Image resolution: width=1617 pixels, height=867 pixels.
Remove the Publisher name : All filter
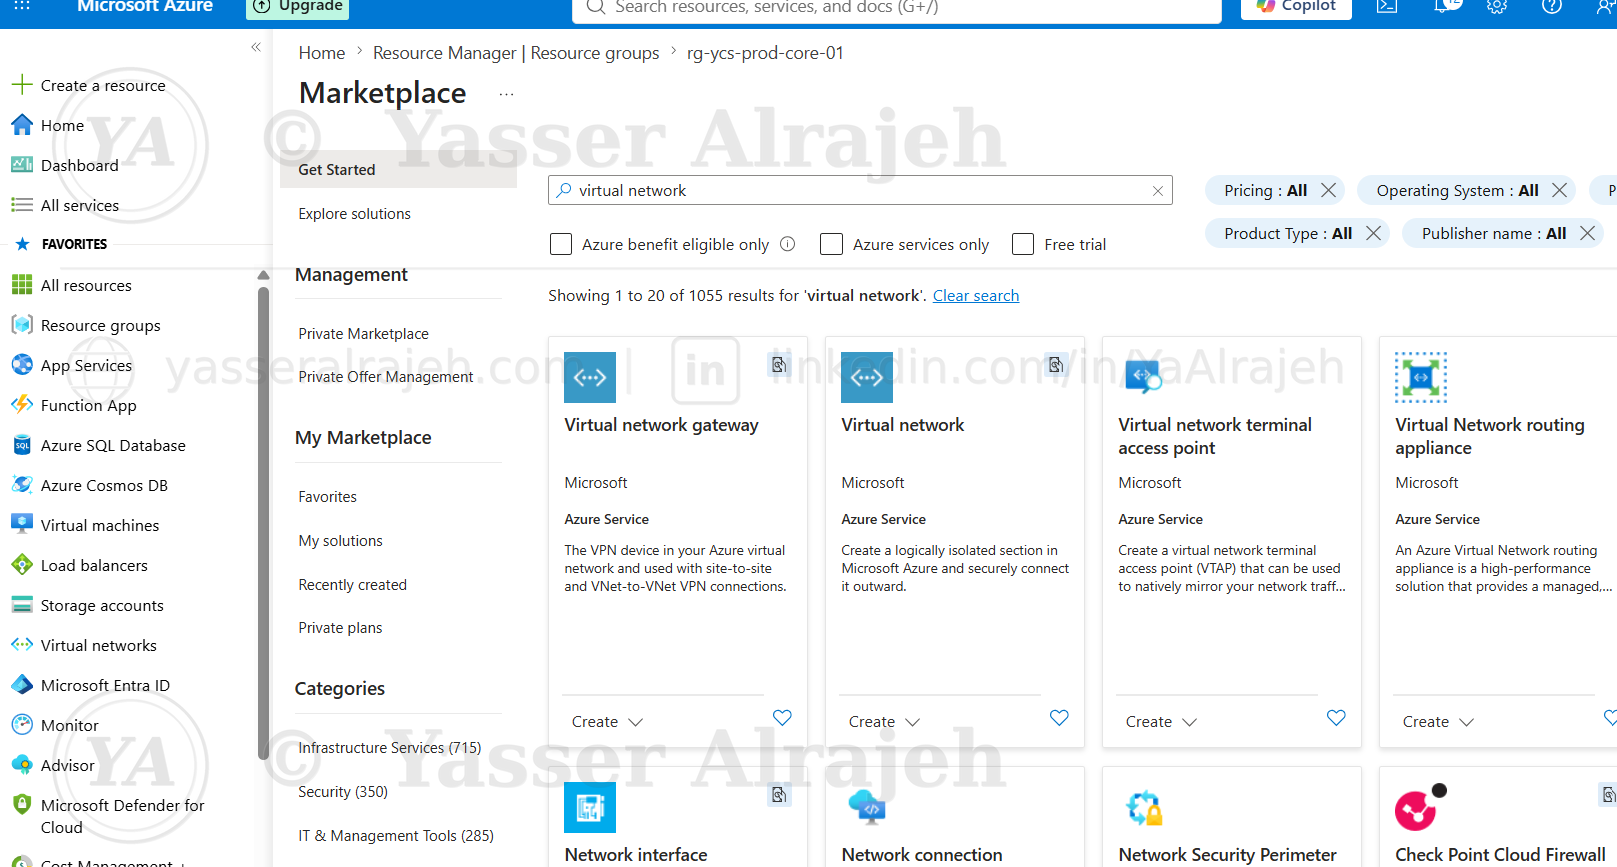pos(1587,233)
